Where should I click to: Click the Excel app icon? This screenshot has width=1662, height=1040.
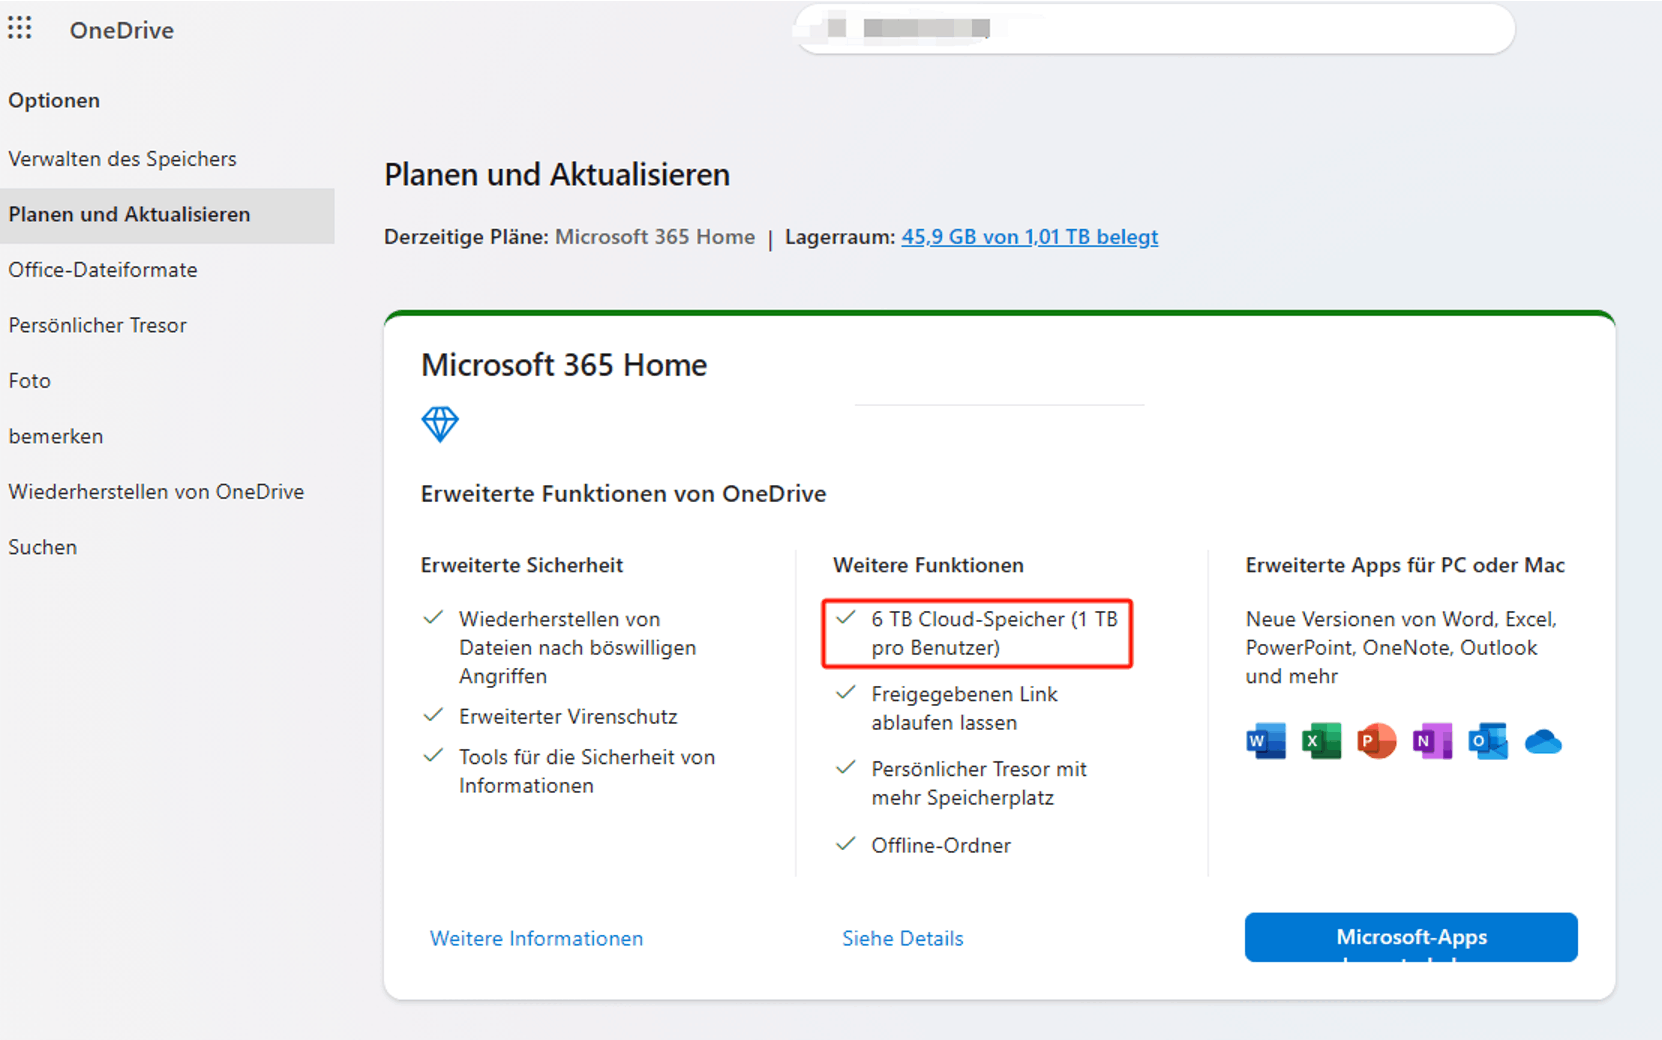[x=1321, y=741]
